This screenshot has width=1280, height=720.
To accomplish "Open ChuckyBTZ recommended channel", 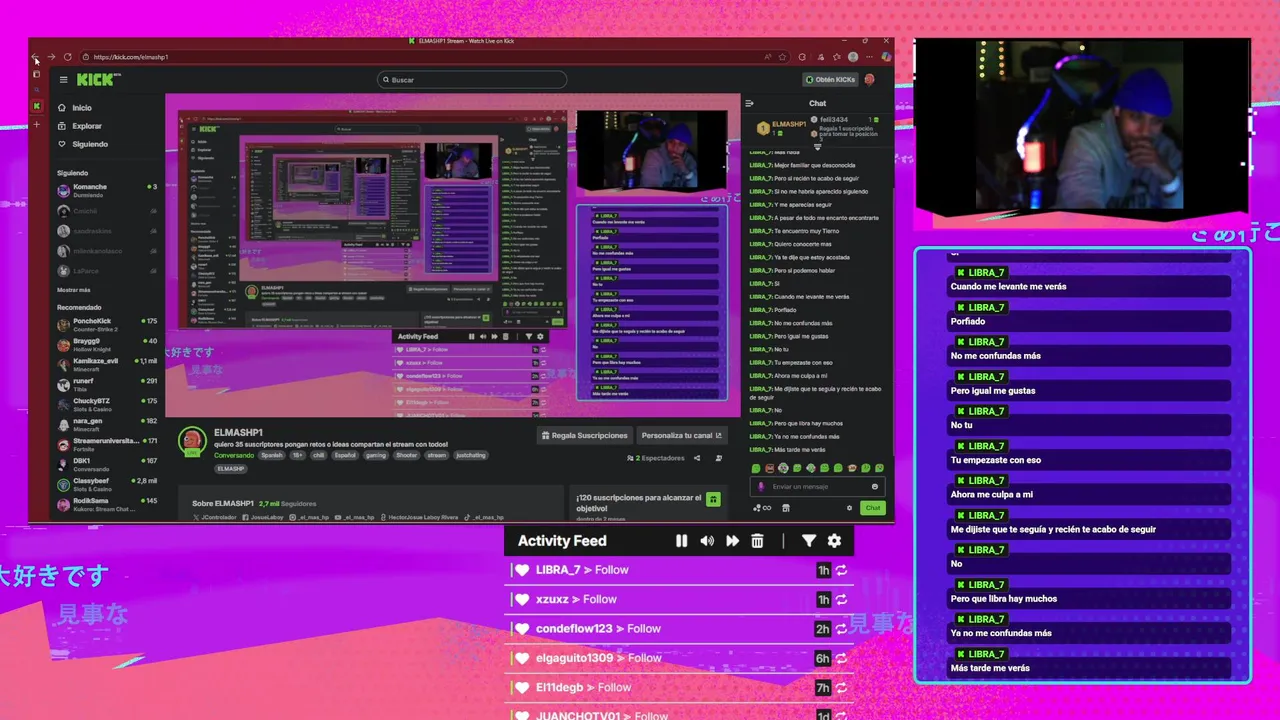I will click(x=108, y=404).
